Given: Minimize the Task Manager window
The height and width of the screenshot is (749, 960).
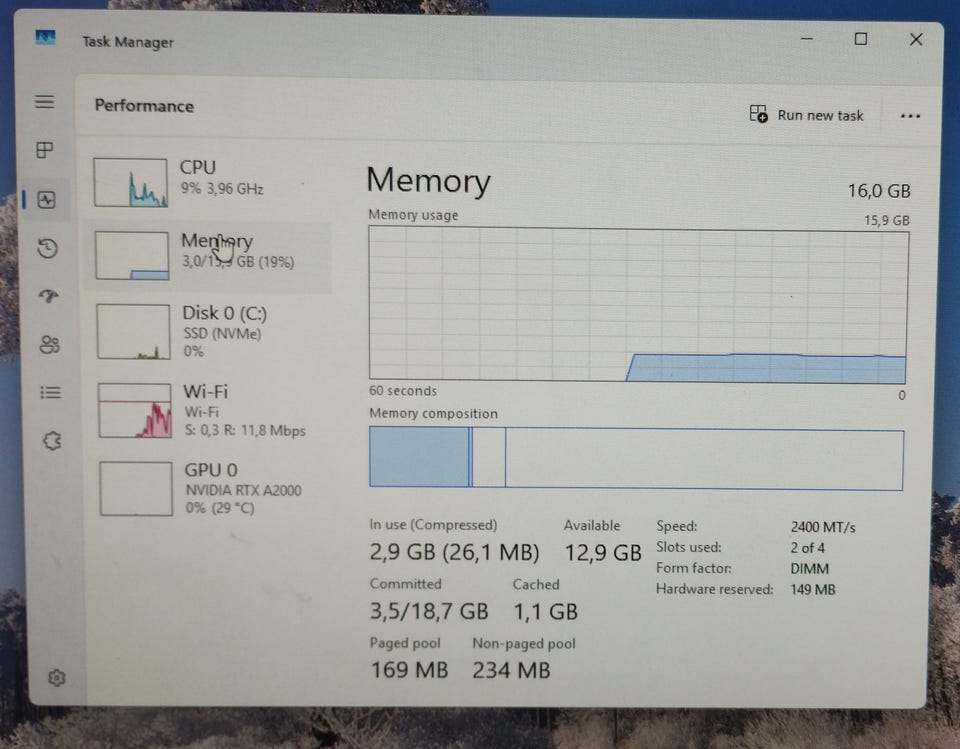Looking at the screenshot, I should pyautogui.click(x=807, y=39).
